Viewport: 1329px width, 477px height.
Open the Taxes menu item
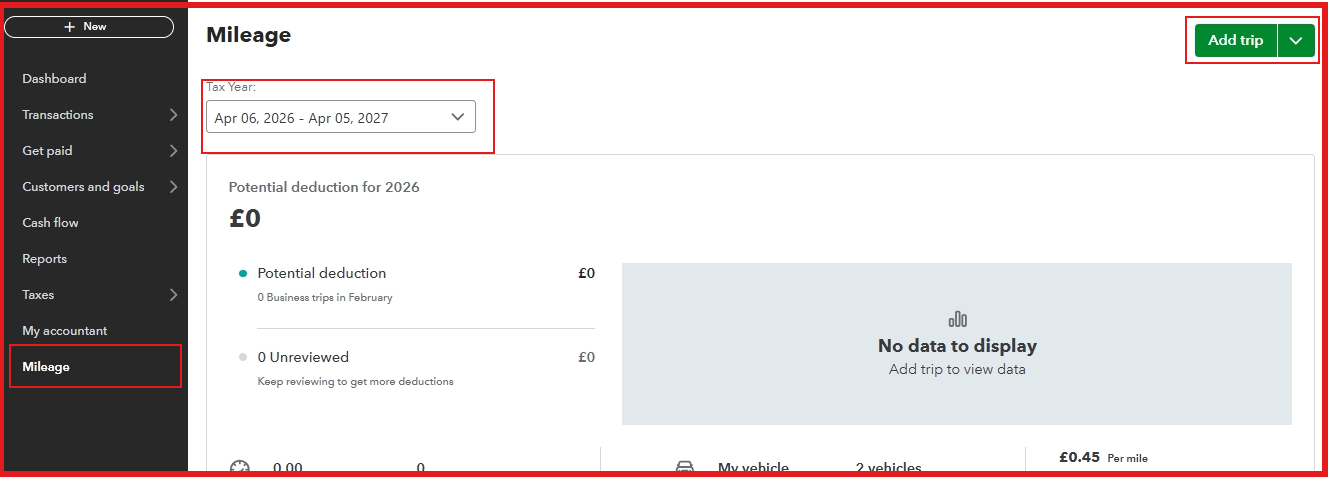(x=38, y=295)
